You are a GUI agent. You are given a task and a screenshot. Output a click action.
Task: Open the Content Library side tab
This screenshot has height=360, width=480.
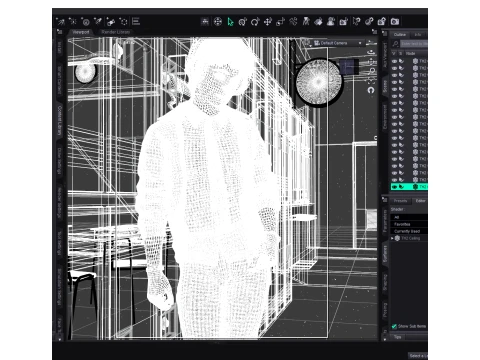(x=60, y=121)
